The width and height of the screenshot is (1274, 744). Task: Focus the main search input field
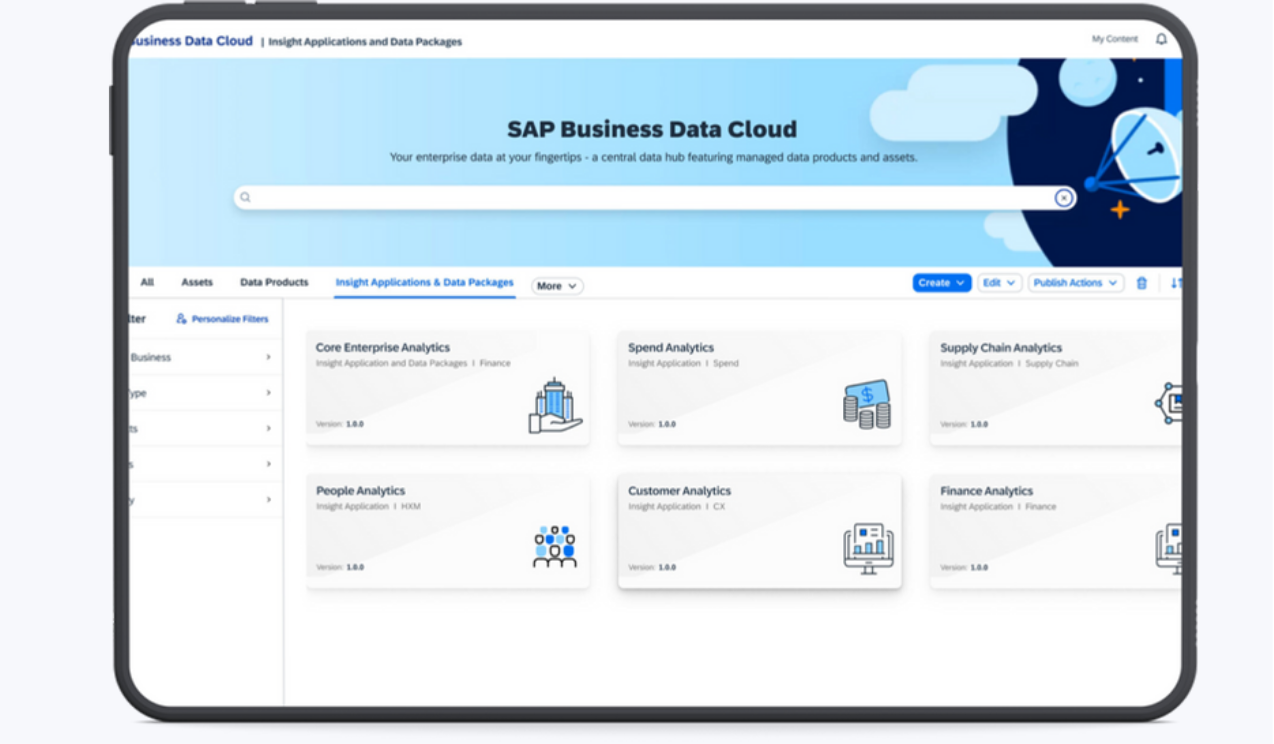click(x=655, y=198)
